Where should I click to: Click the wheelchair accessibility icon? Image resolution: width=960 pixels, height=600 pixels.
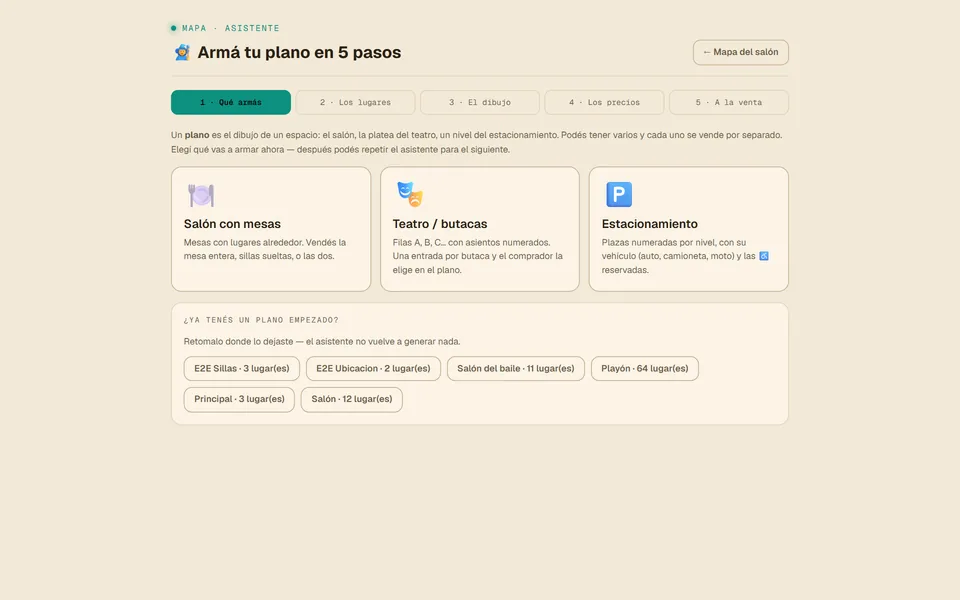[763, 256]
